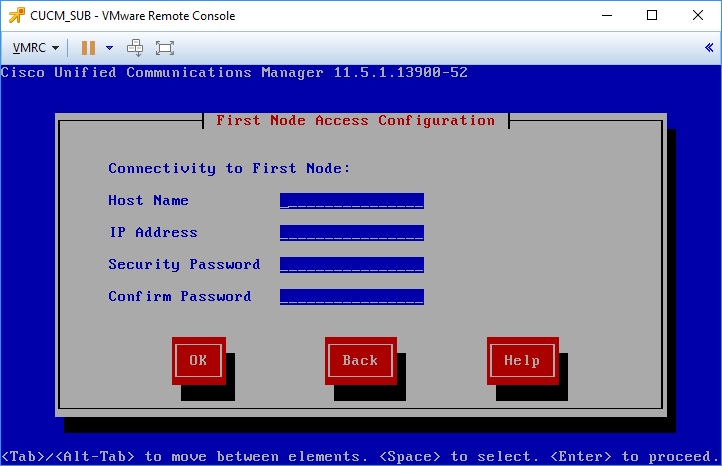Click the Cisco Unified Communications Manager version text
This screenshot has width=722, height=466.
click(x=234, y=73)
